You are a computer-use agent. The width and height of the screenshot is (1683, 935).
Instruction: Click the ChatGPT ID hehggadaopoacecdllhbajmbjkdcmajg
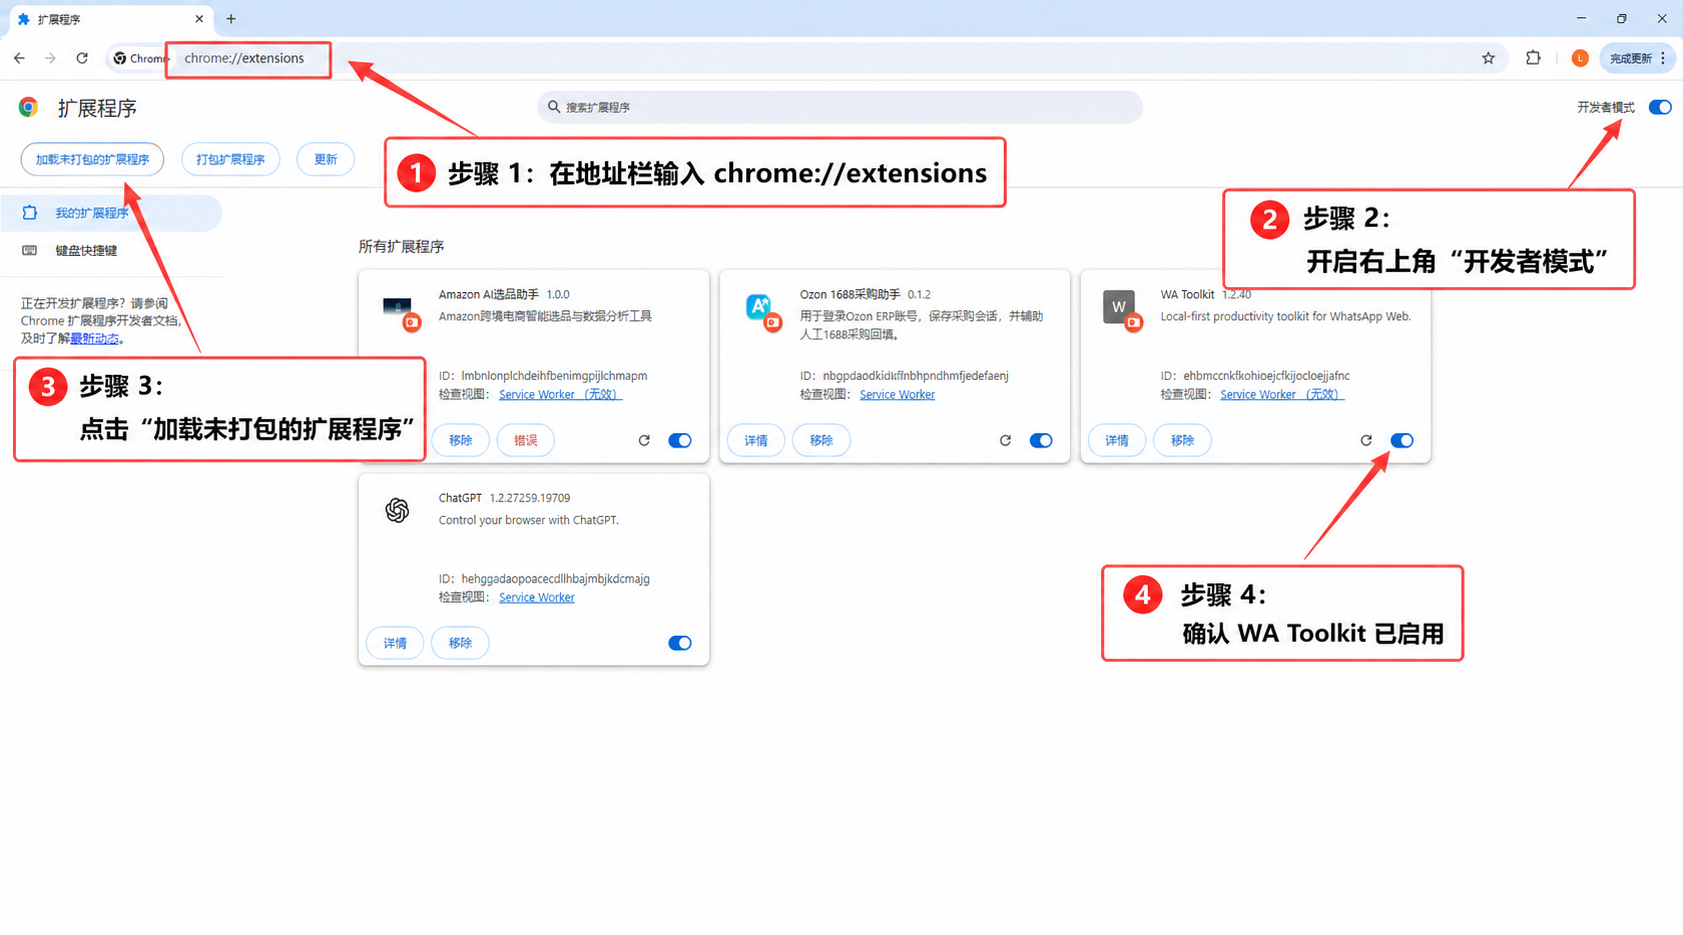[555, 578]
